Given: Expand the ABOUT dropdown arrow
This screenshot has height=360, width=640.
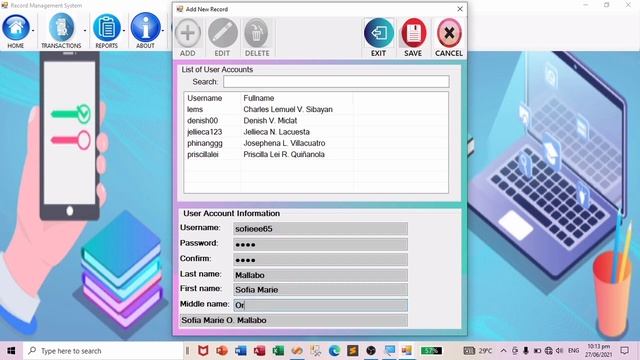Looking at the screenshot, I should 163,30.
